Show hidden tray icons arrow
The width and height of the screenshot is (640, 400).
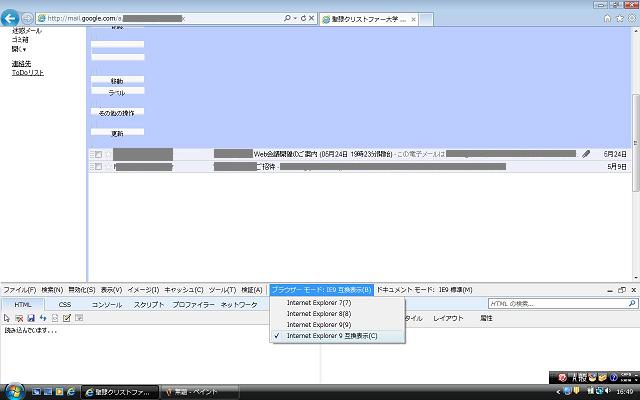[558, 391]
